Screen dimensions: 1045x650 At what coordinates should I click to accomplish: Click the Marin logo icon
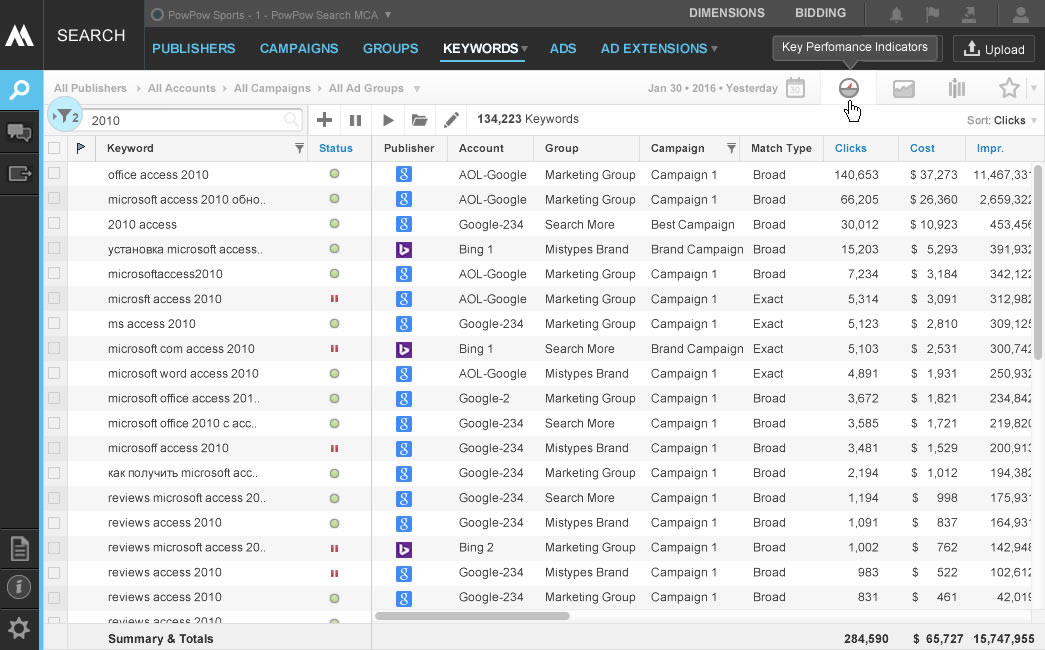[19, 35]
